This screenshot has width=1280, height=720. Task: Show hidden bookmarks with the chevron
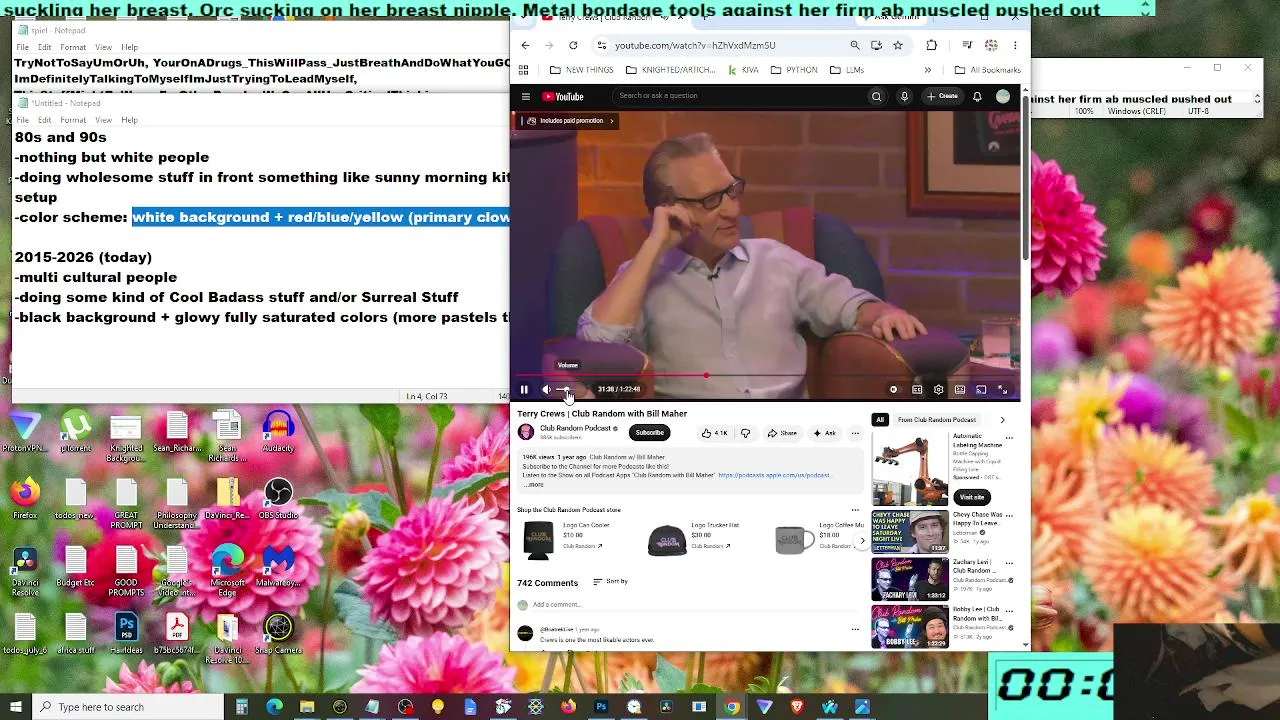[x=928, y=70]
